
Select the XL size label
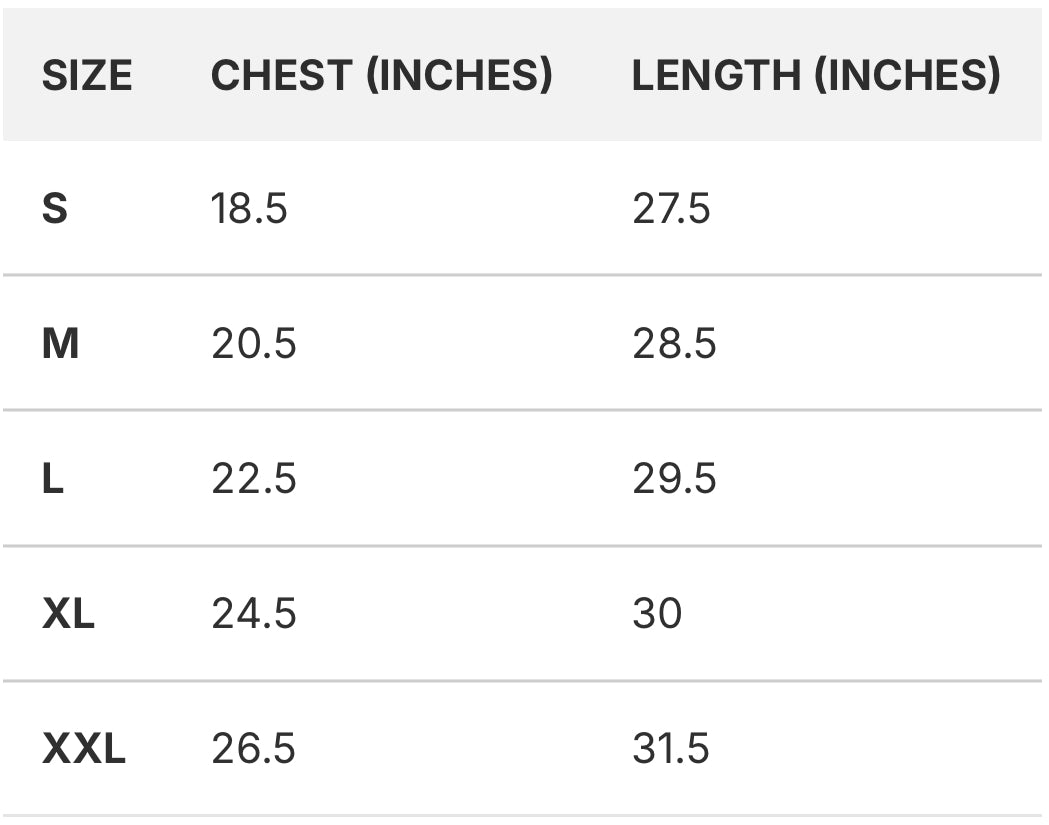pos(68,614)
